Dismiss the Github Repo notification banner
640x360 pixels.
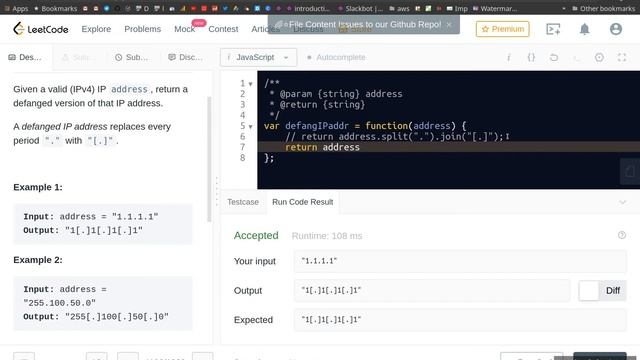[449, 24]
